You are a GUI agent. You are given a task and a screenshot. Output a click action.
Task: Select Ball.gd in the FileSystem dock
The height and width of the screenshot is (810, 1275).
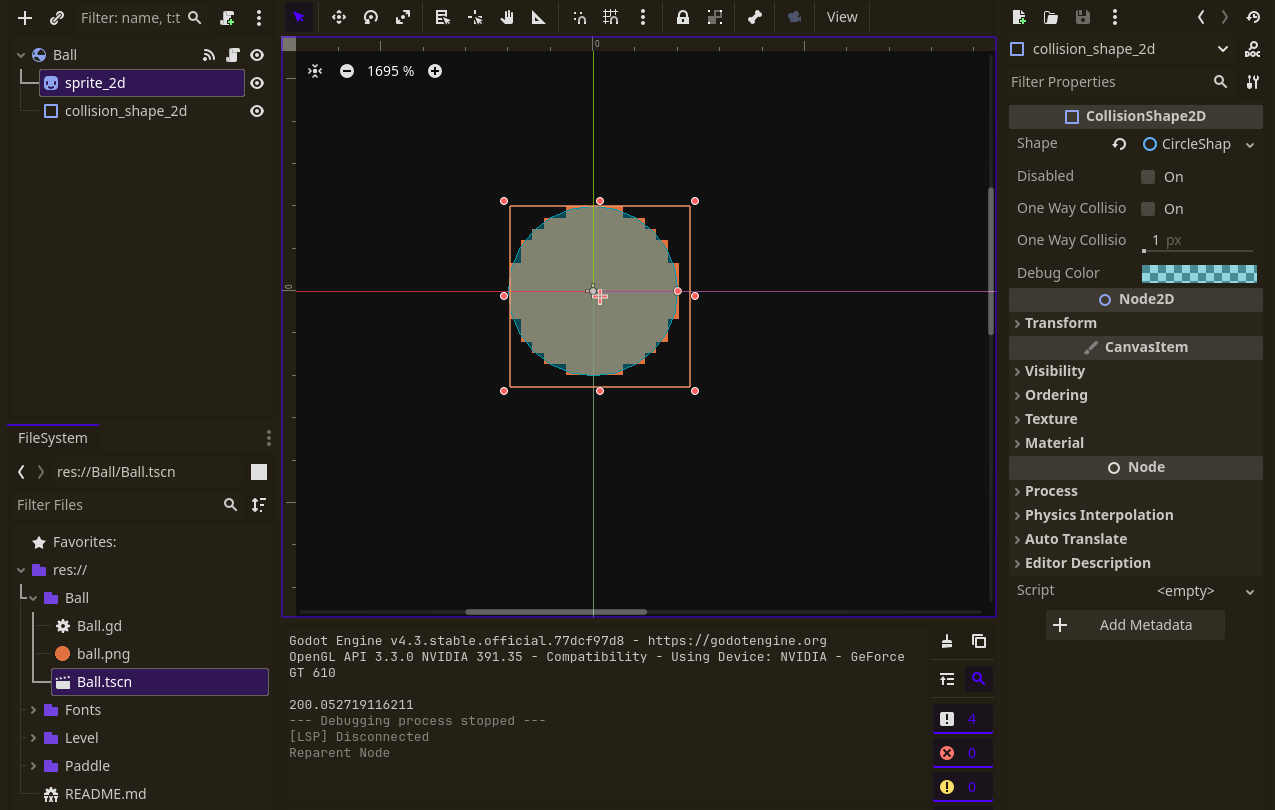point(98,625)
